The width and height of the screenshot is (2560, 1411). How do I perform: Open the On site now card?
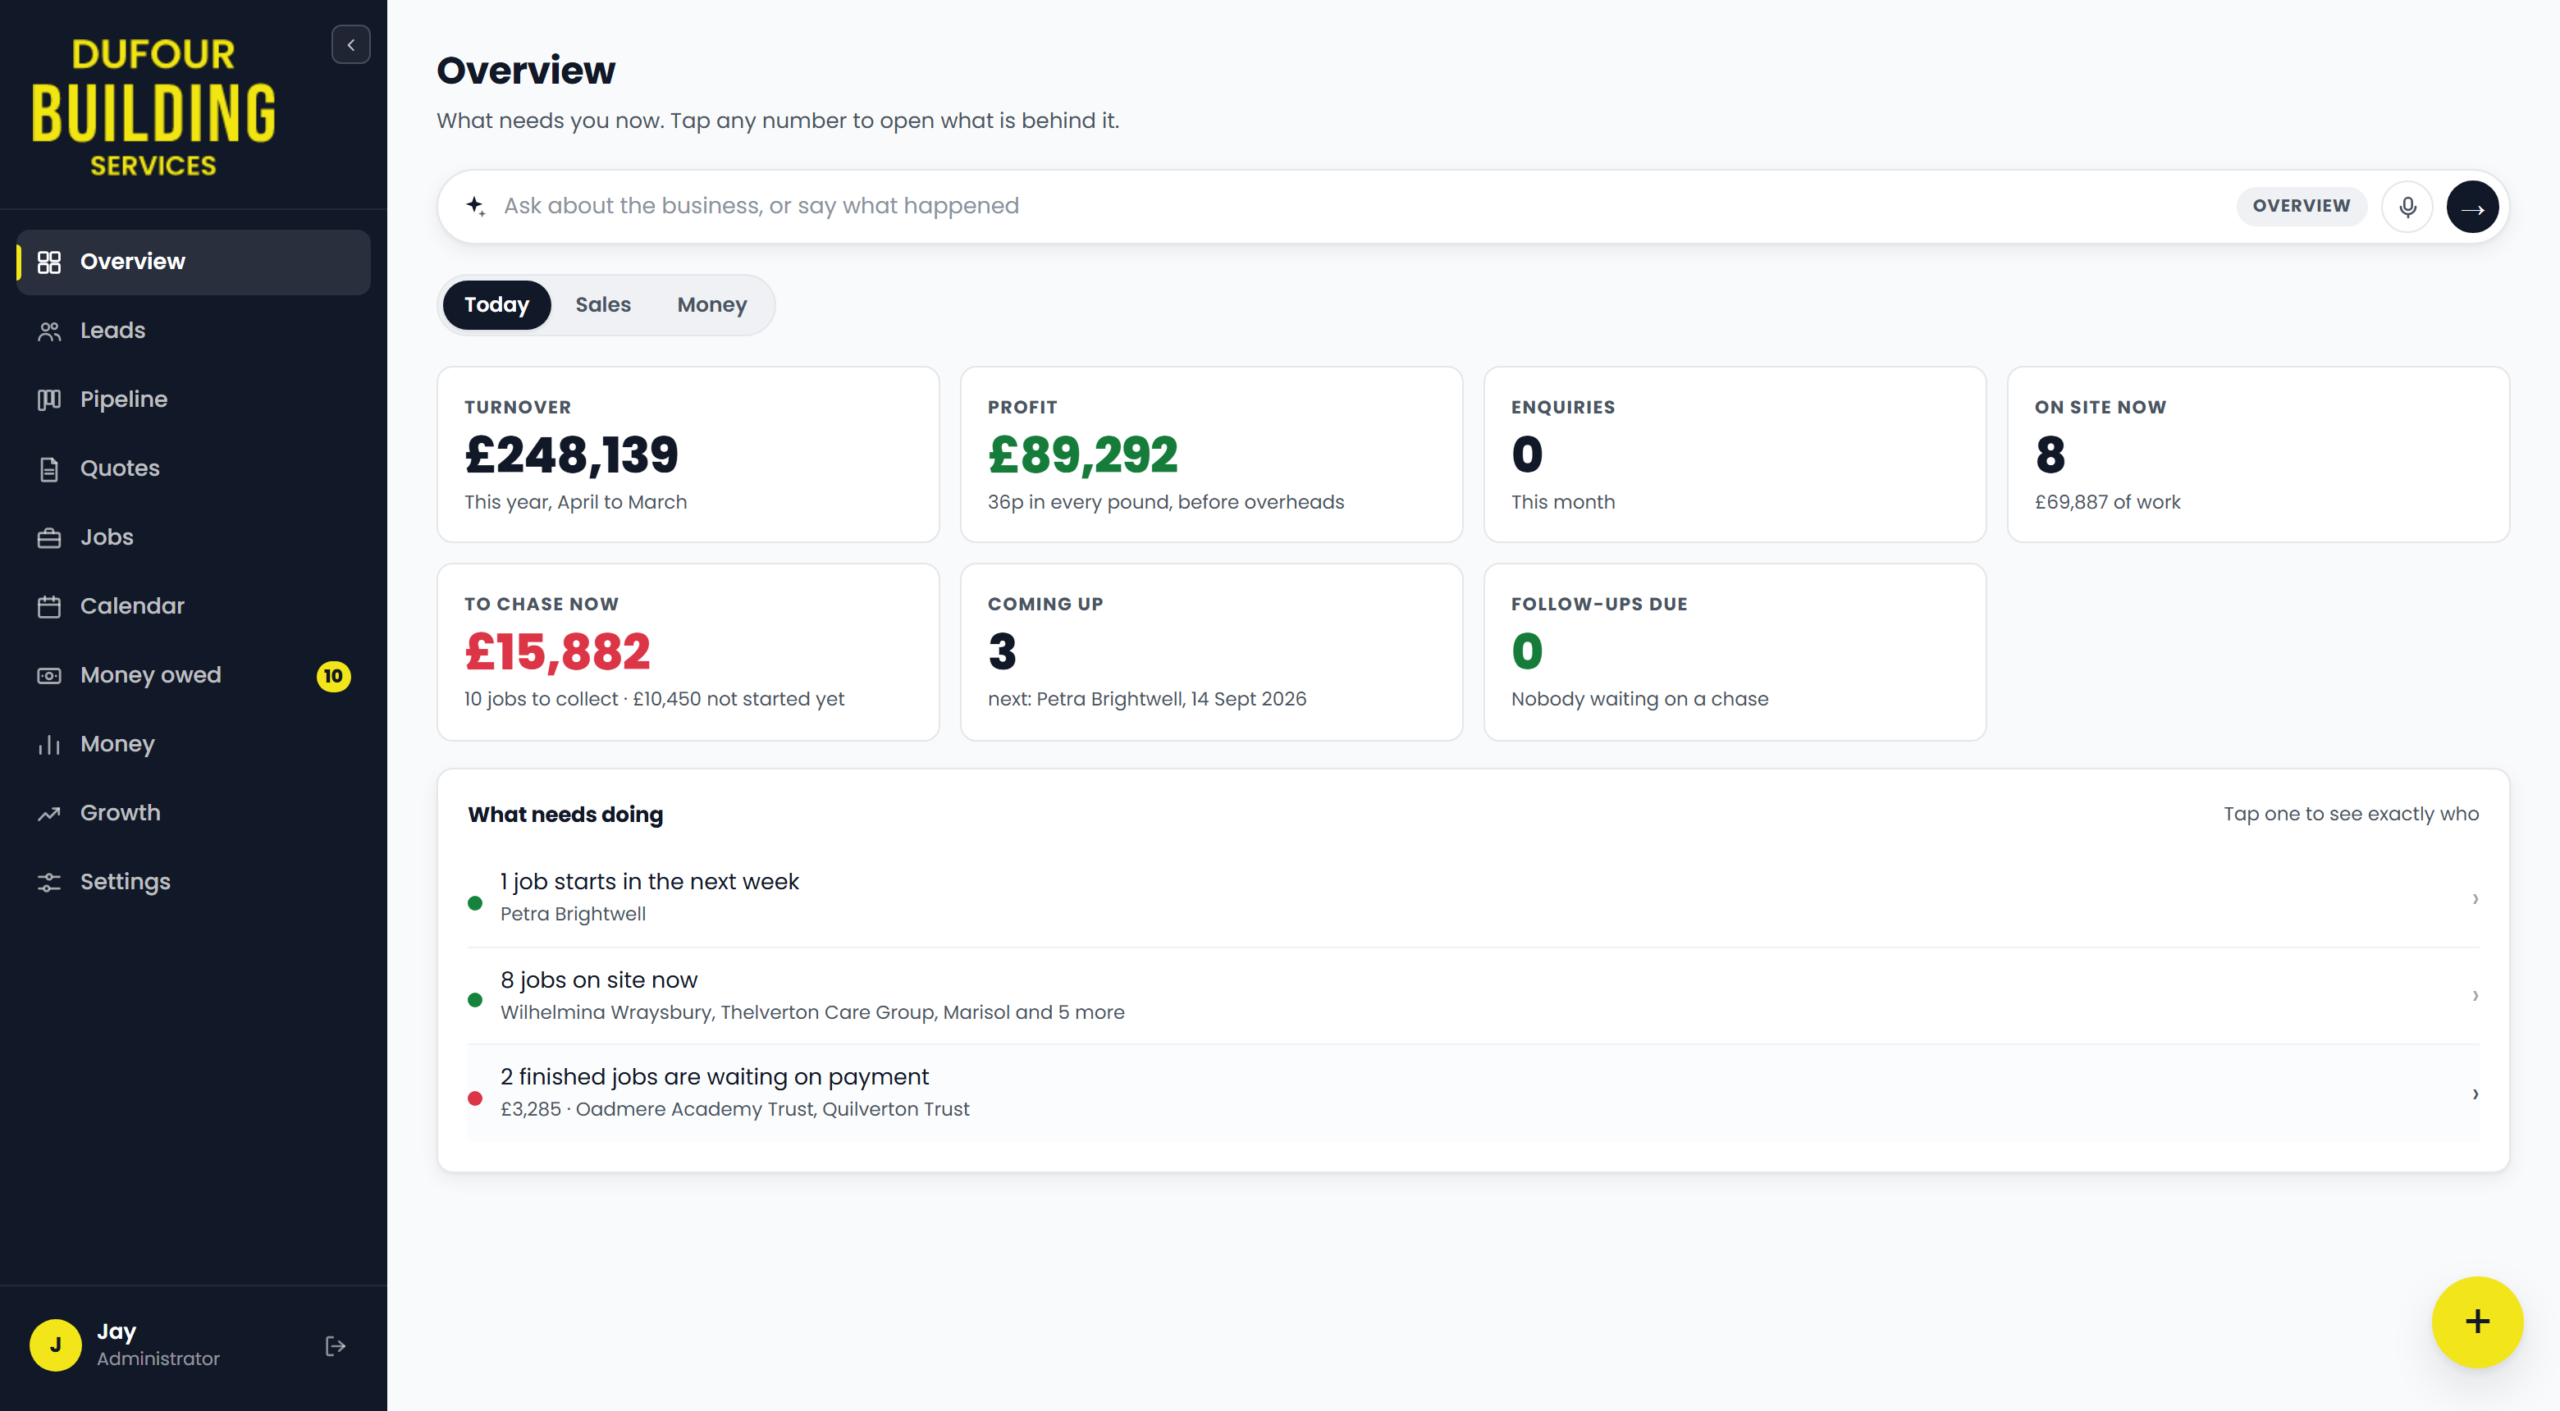click(2258, 455)
